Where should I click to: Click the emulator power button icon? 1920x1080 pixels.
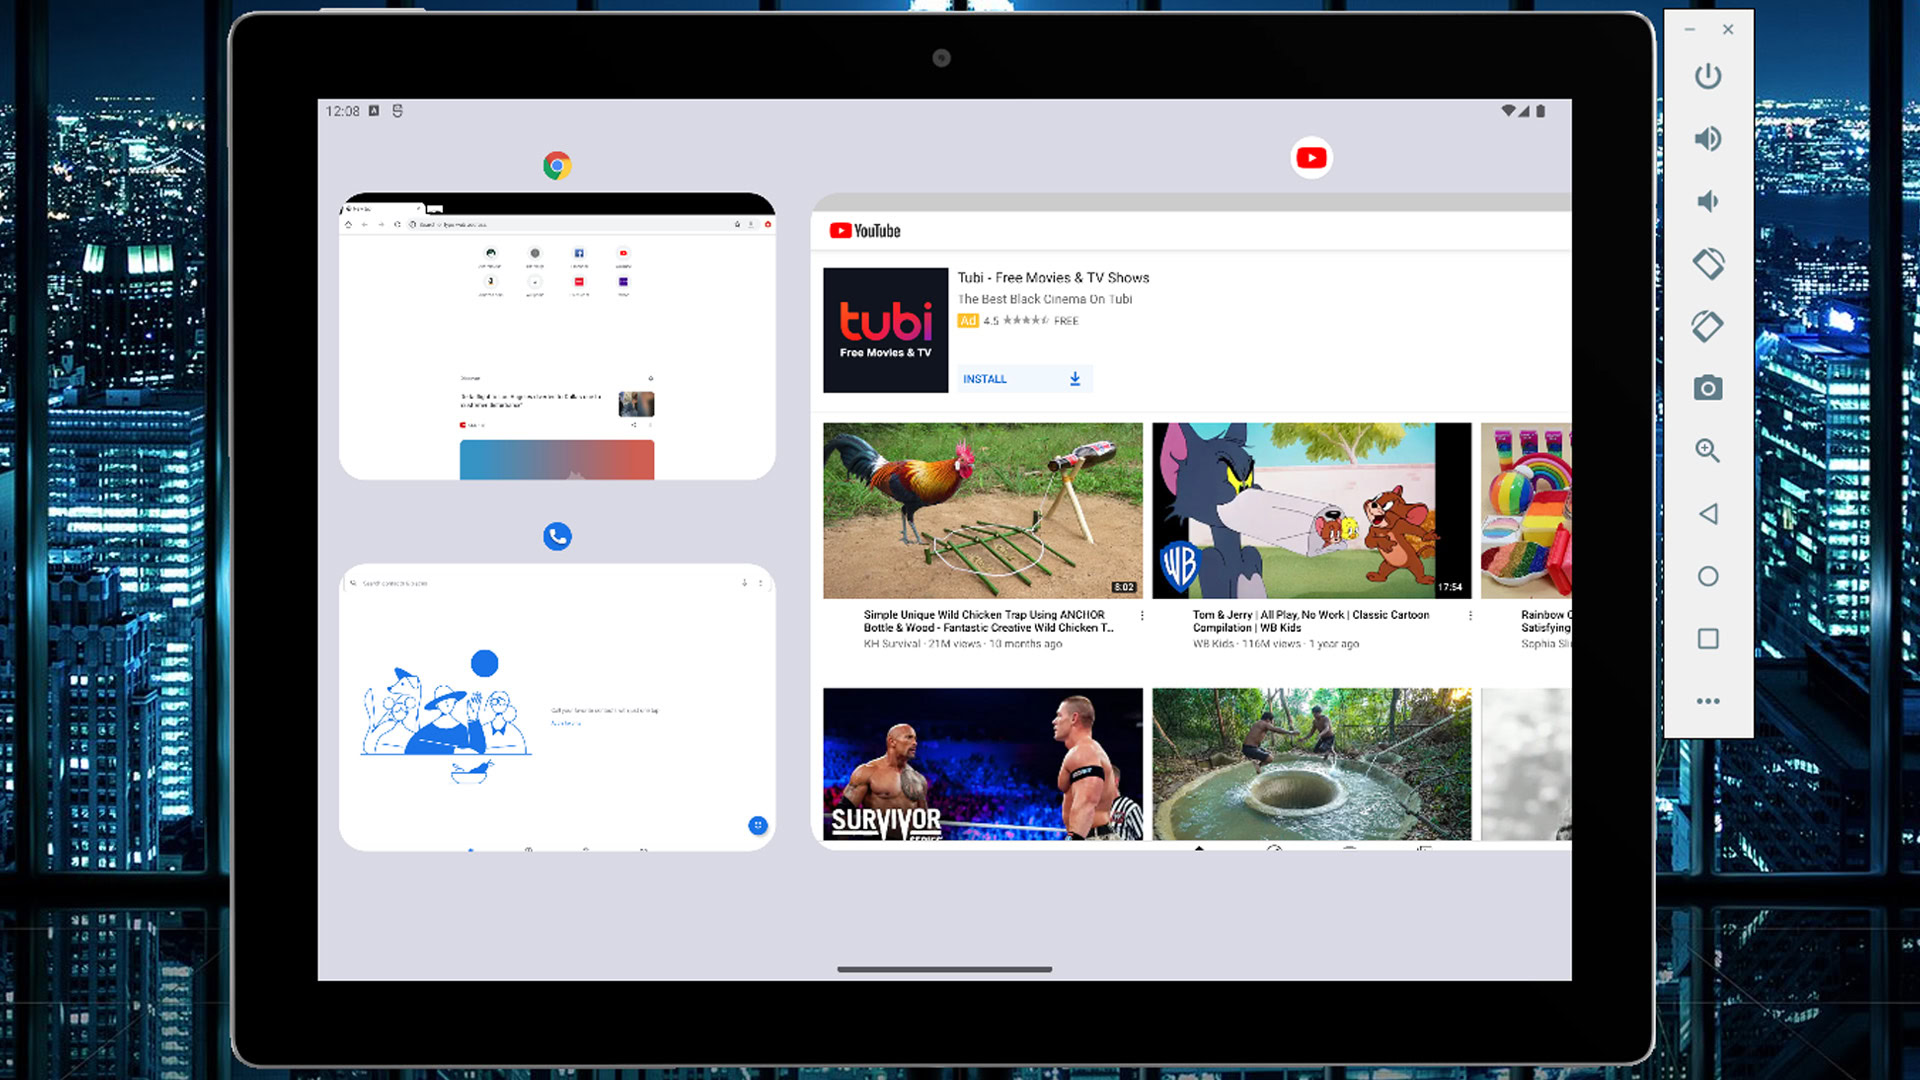(x=1708, y=77)
